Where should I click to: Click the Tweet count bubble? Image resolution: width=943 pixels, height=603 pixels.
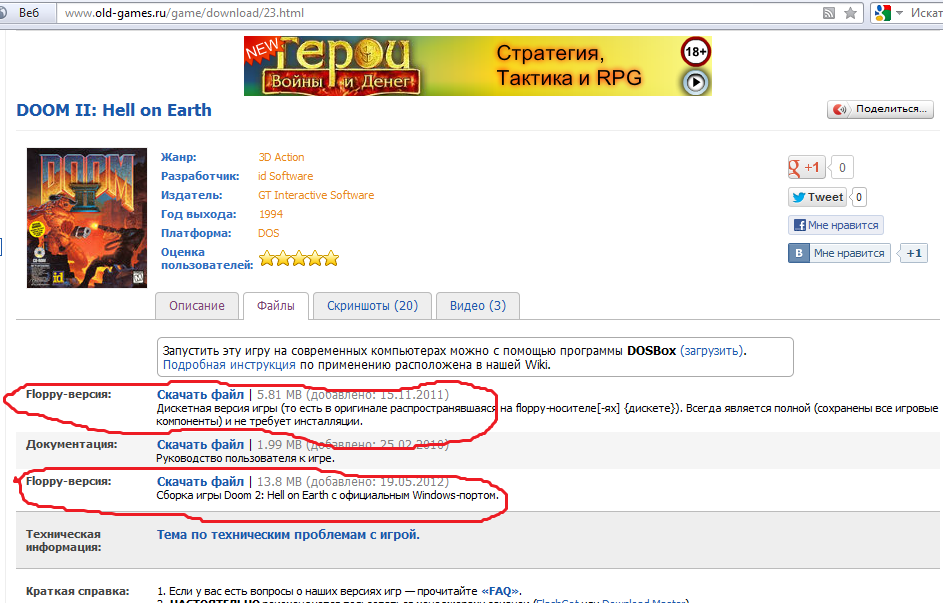pyautogui.click(x=859, y=197)
